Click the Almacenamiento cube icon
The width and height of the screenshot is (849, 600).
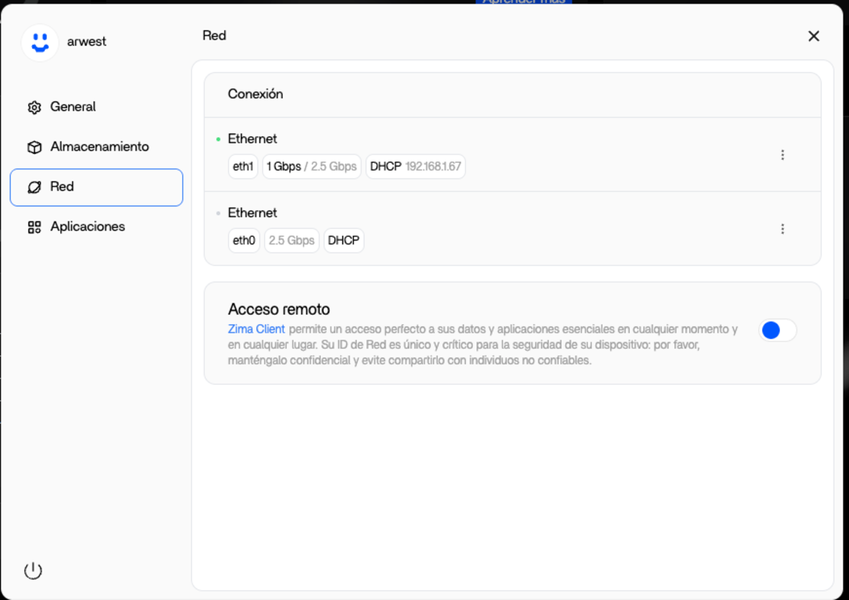(x=34, y=147)
